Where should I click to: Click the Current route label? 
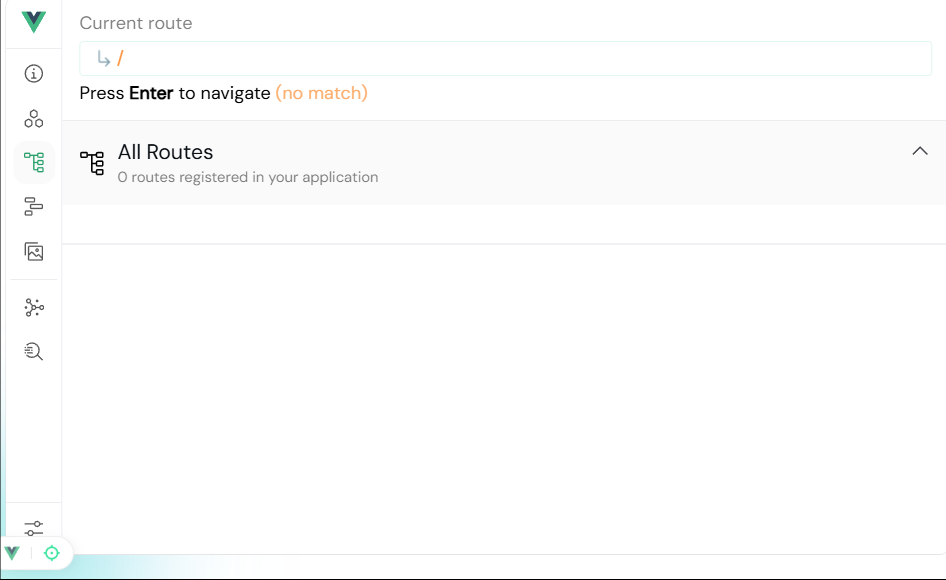click(136, 23)
